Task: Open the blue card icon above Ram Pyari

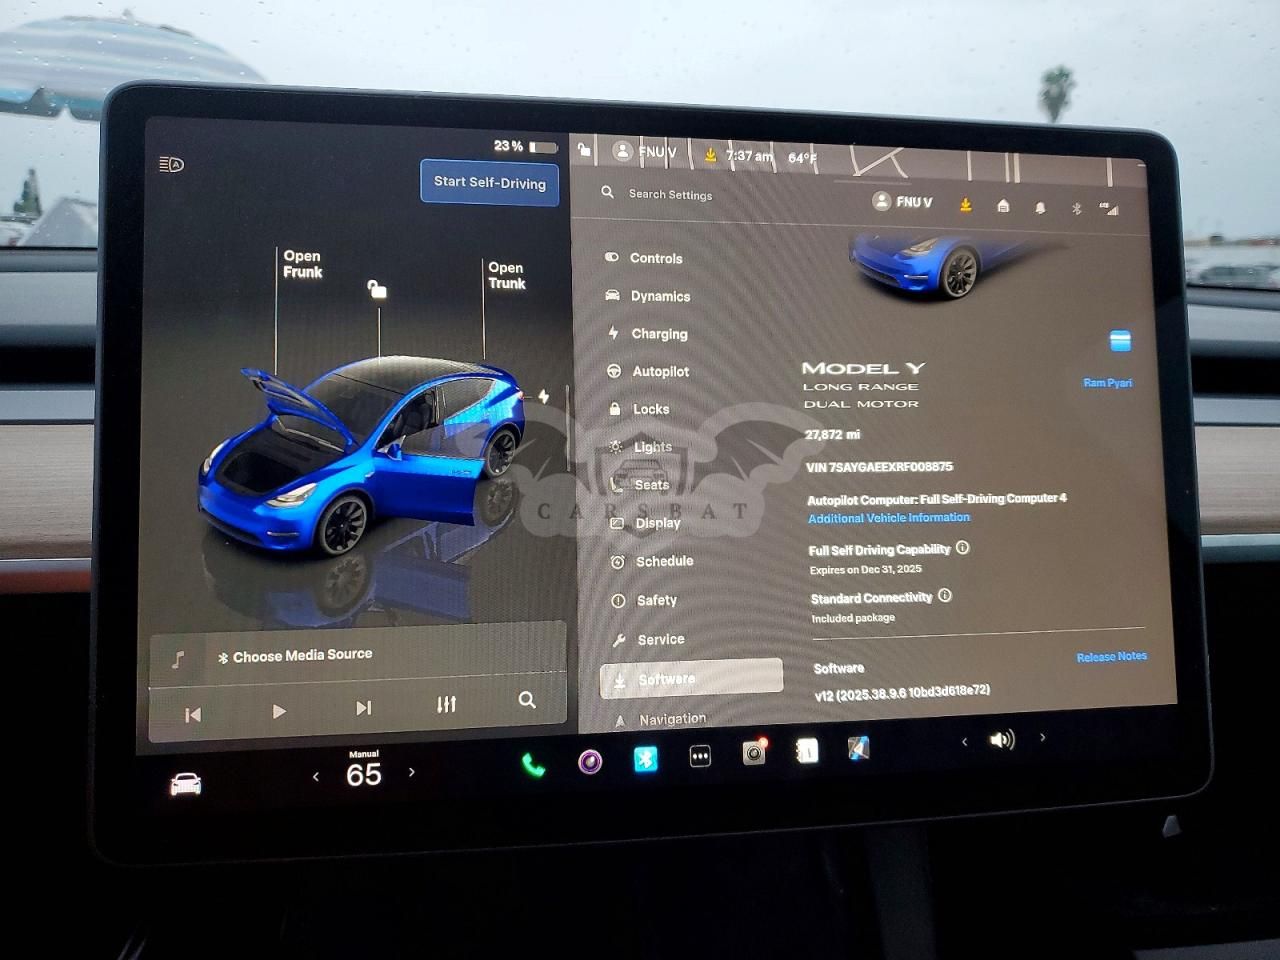Action: [1120, 341]
